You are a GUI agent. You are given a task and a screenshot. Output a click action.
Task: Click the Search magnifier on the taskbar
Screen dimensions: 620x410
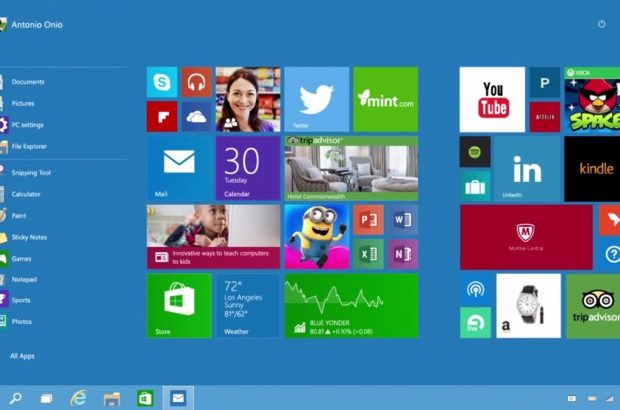coord(16,397)
